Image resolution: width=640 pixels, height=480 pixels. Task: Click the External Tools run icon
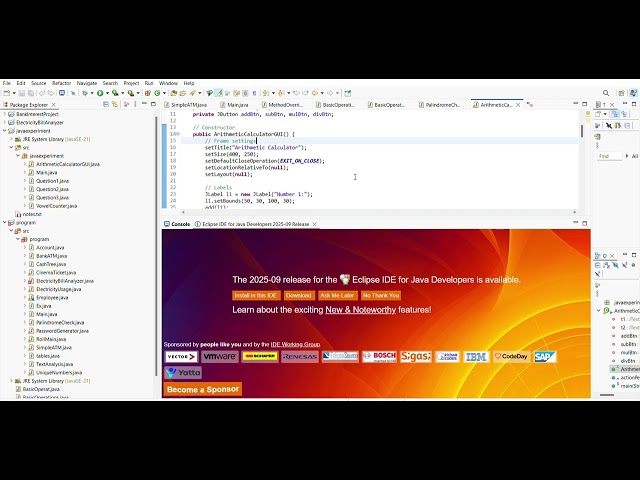tap(131, 93)
